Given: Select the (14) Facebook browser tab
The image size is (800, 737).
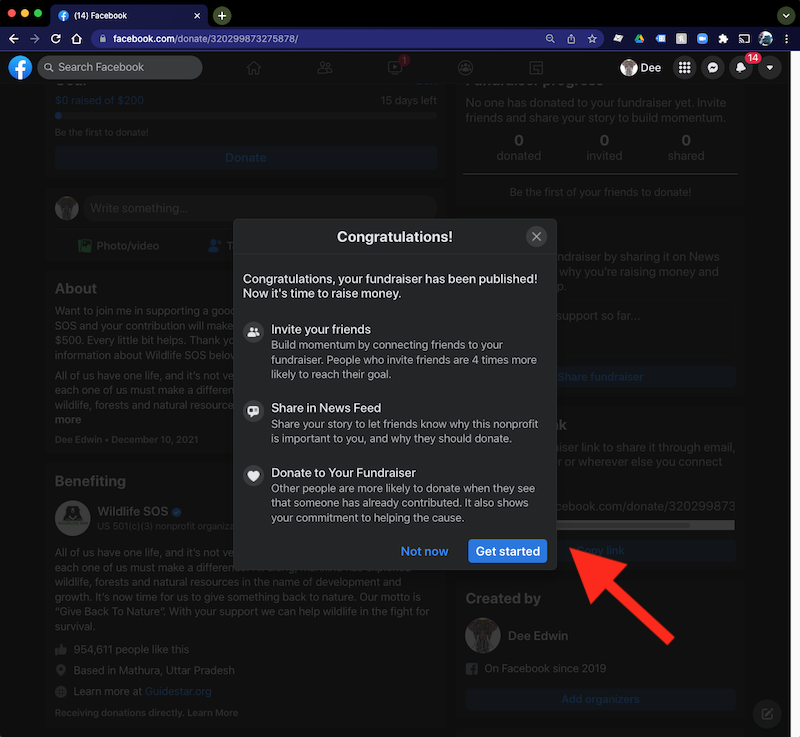Looking at the screenshot, I should click(125, 16).
